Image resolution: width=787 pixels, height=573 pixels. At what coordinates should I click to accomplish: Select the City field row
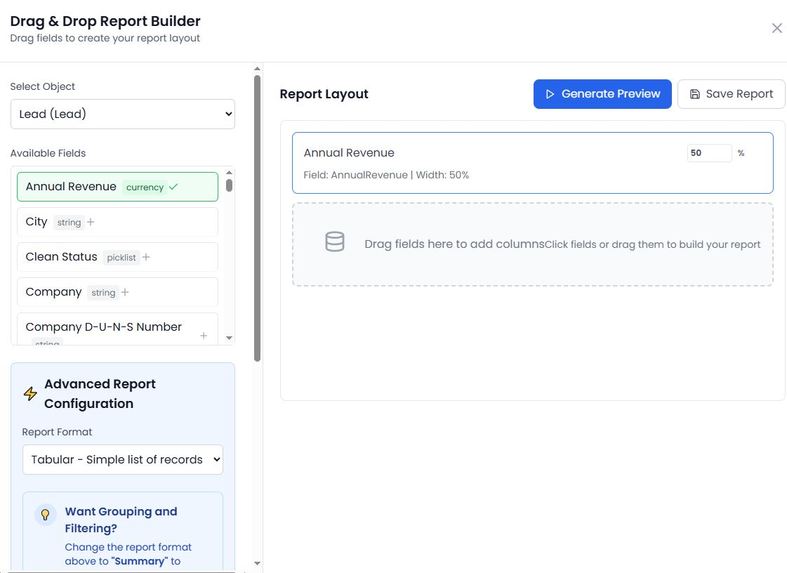coord(117,222)
